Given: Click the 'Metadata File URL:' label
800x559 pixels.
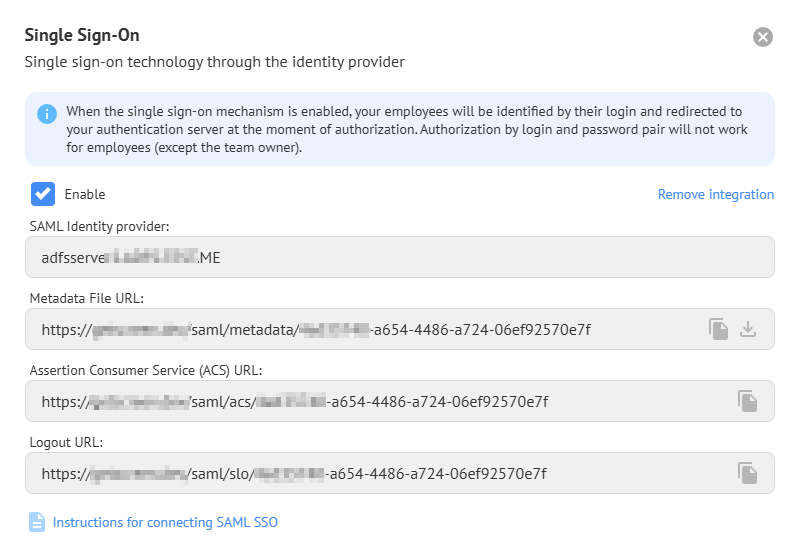Looking at the screenshot, I should click(88, 298).
